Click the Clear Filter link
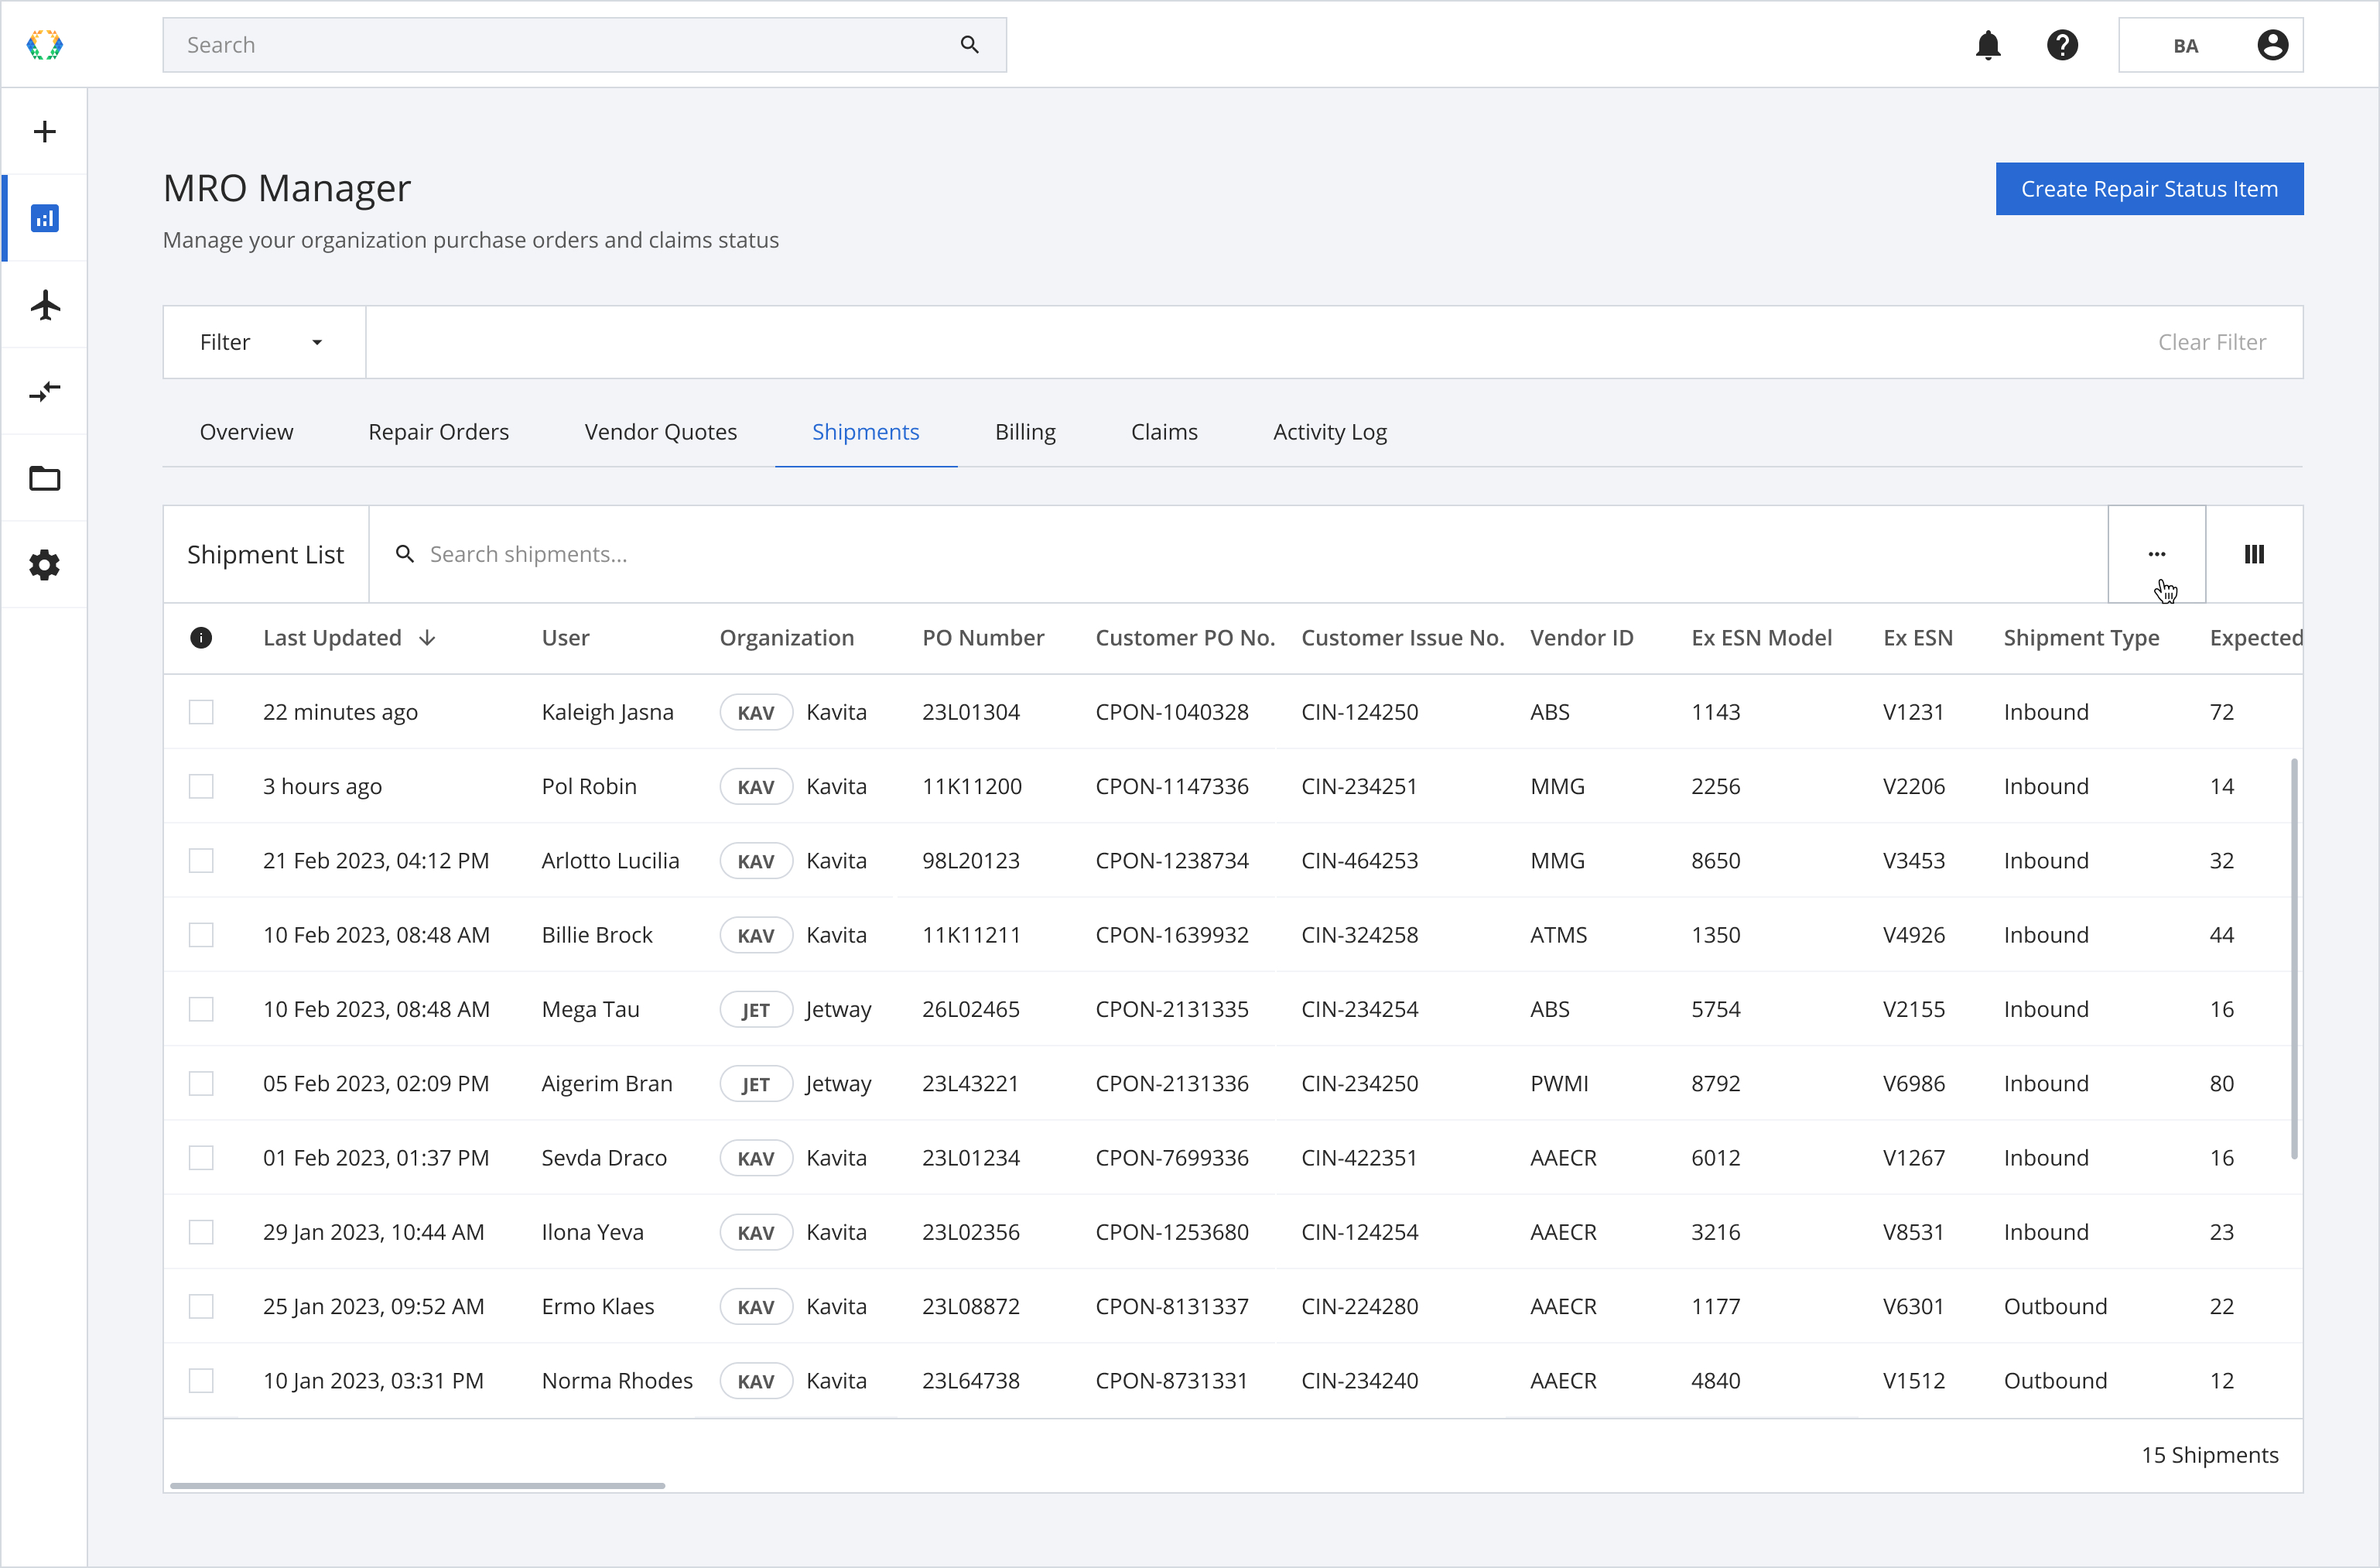Image resolution: width=2380 pixels, height=1568 pixels. pyautogui.click(x=2211, y=342)
